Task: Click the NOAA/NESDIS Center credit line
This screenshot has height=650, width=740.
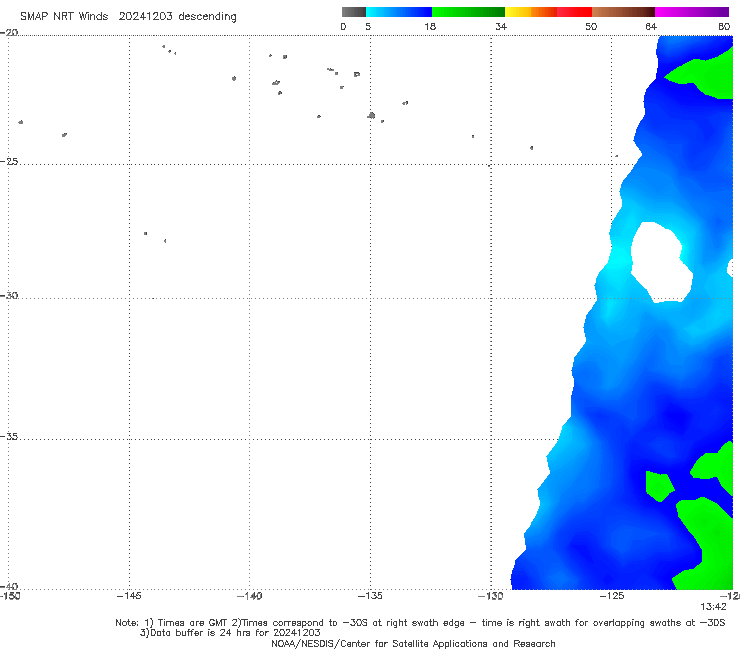Action: pyautogui.click(x=413, y=643)
